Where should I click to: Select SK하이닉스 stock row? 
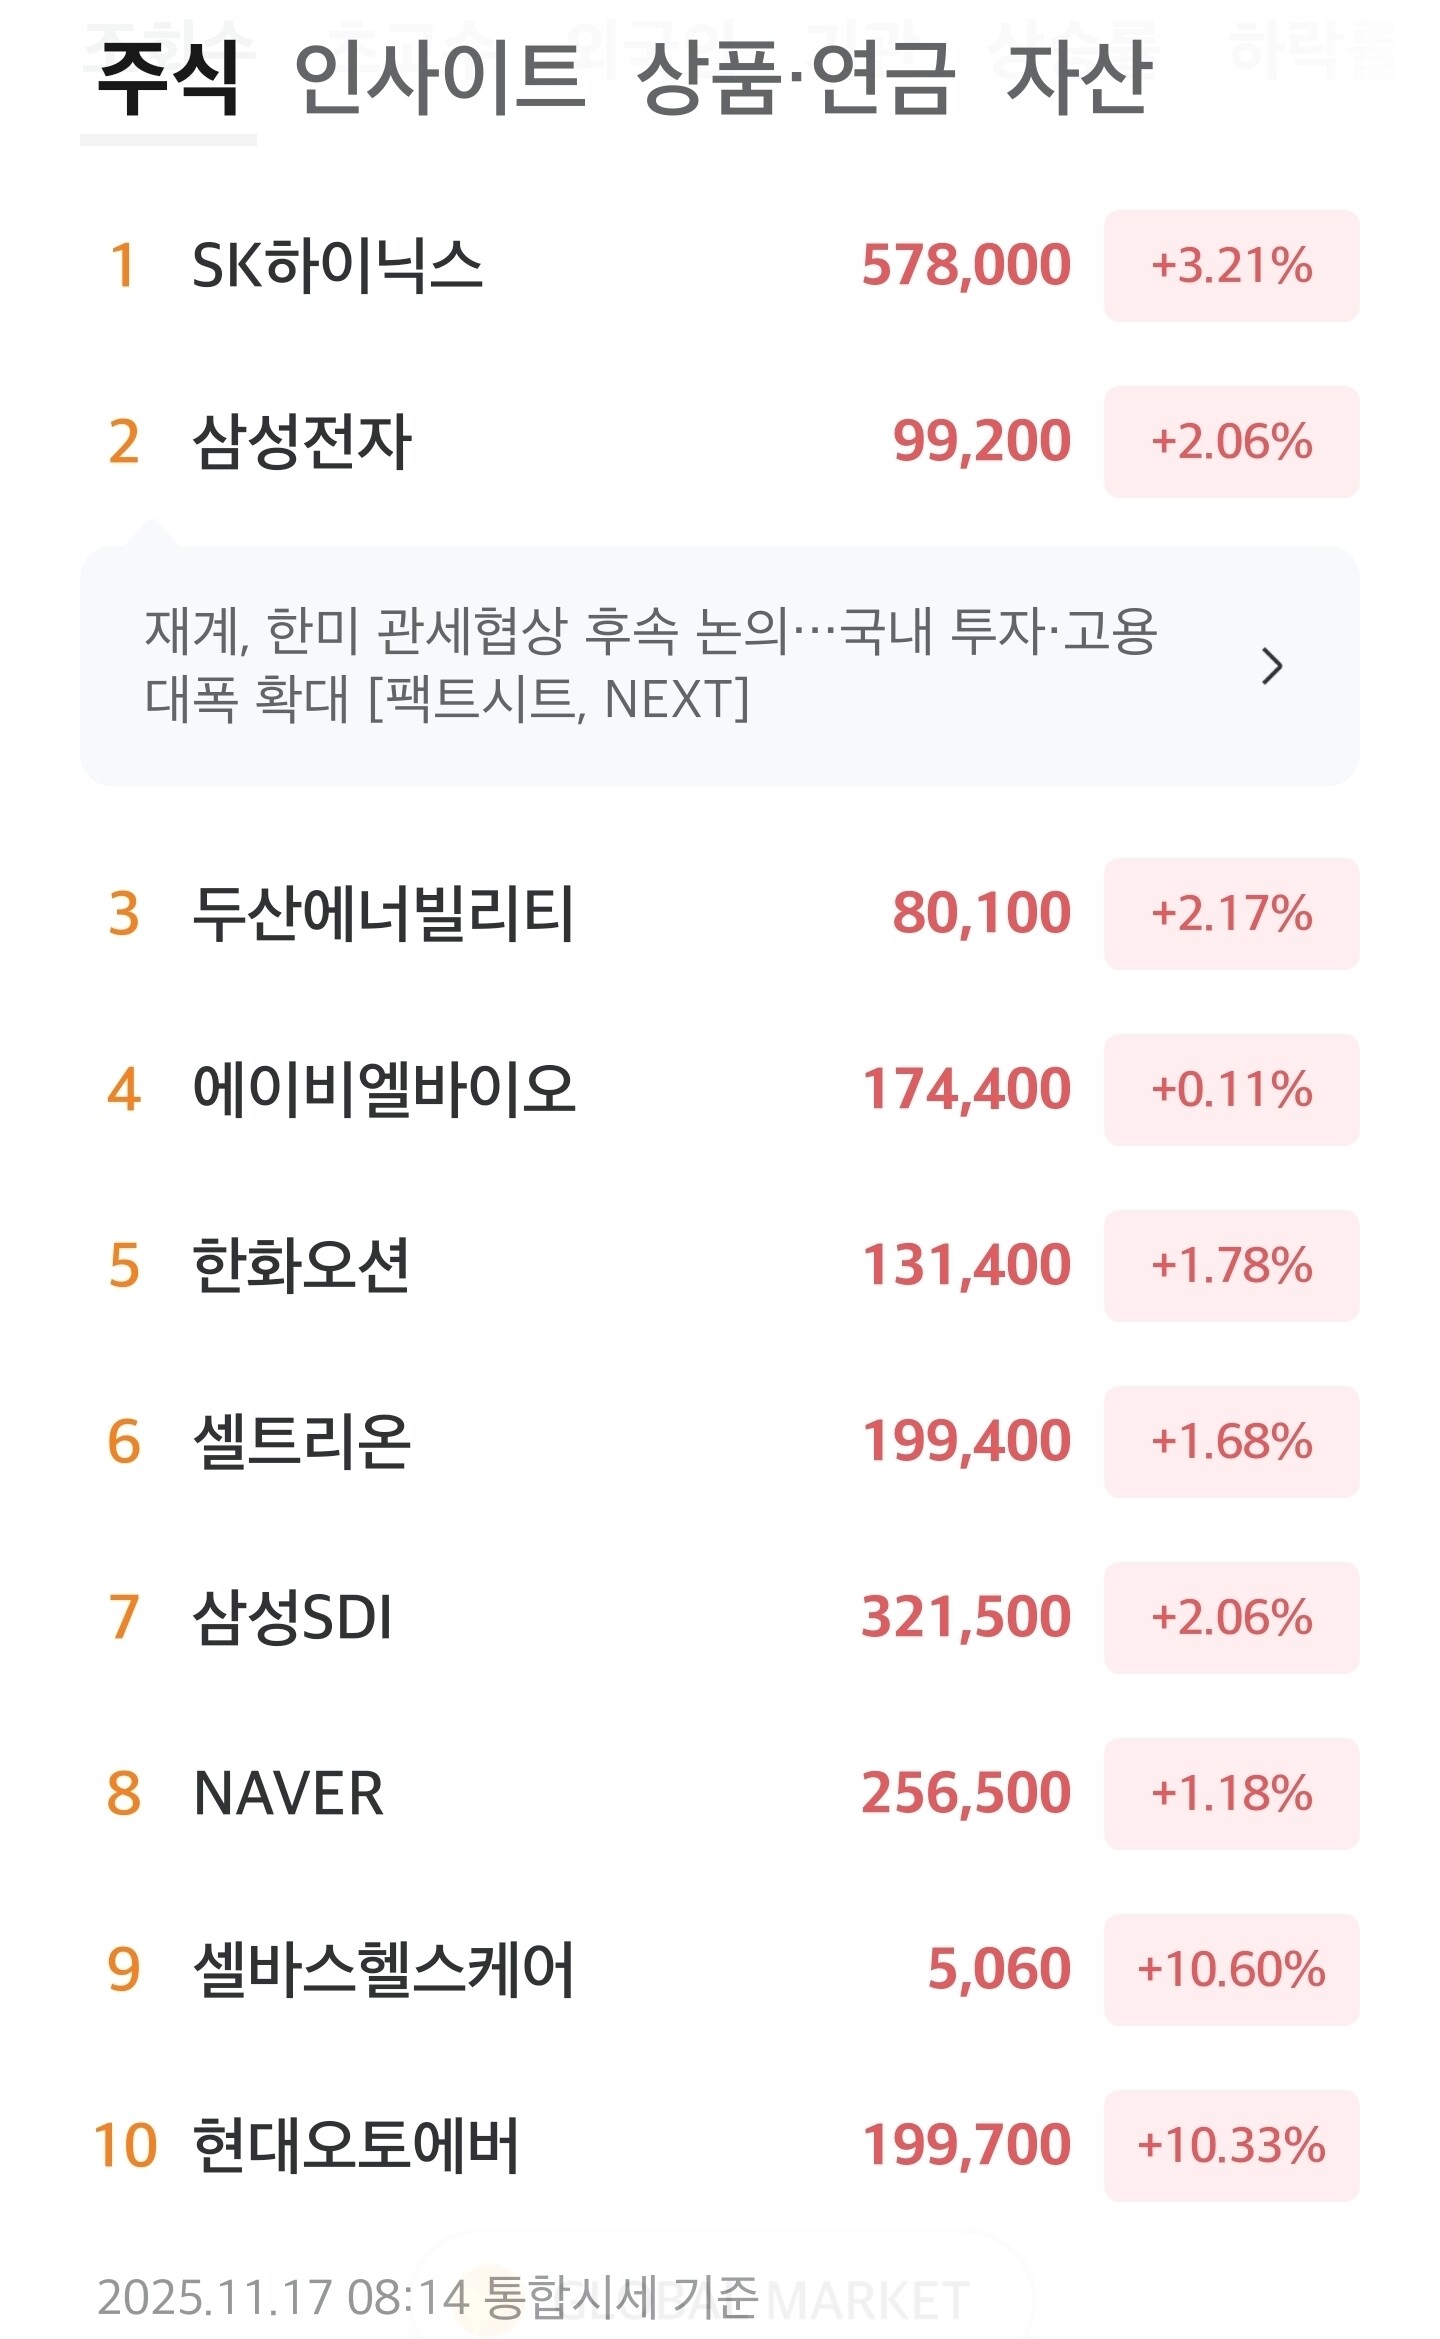coord(337,266)
